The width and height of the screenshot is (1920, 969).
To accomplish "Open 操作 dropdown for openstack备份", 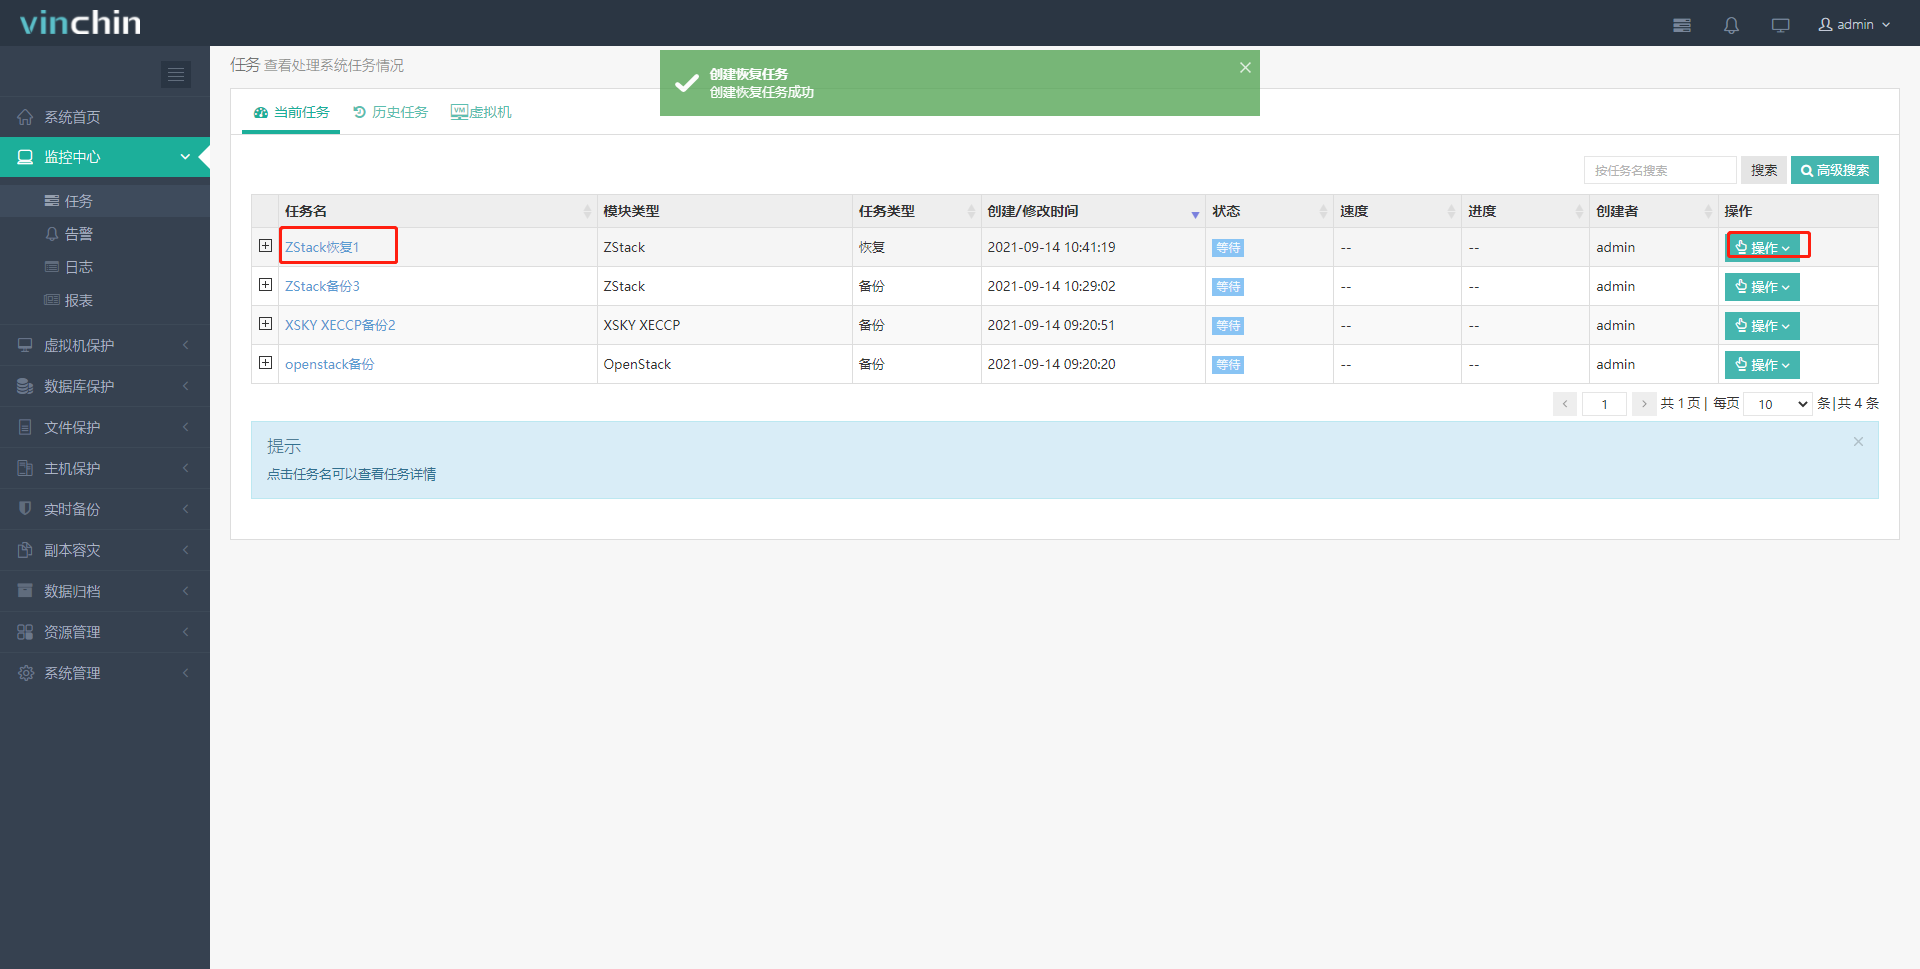I will [1762, 365].
